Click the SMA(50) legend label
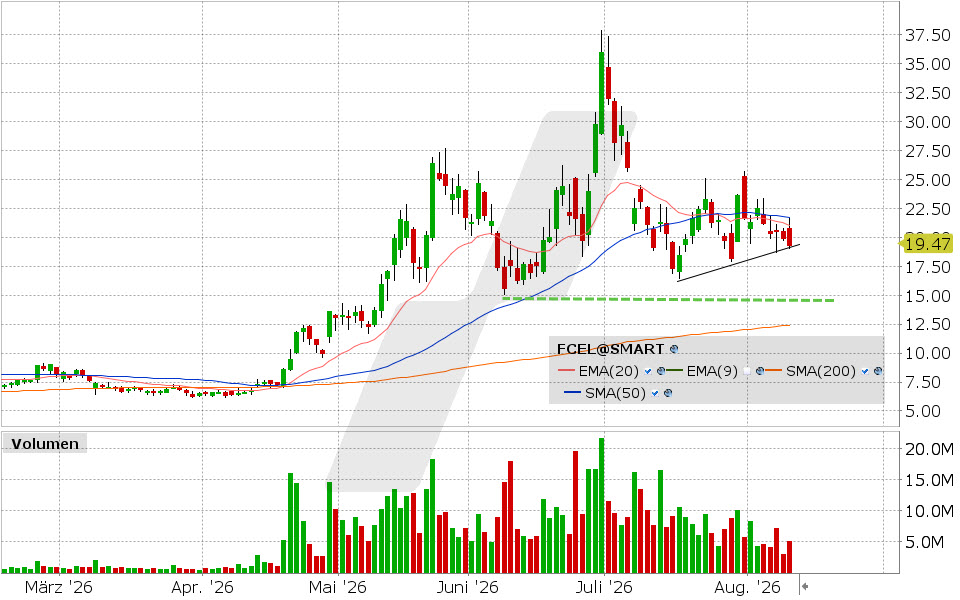The height and width of the screenshot is (600, 960). [x=615, y=393]
